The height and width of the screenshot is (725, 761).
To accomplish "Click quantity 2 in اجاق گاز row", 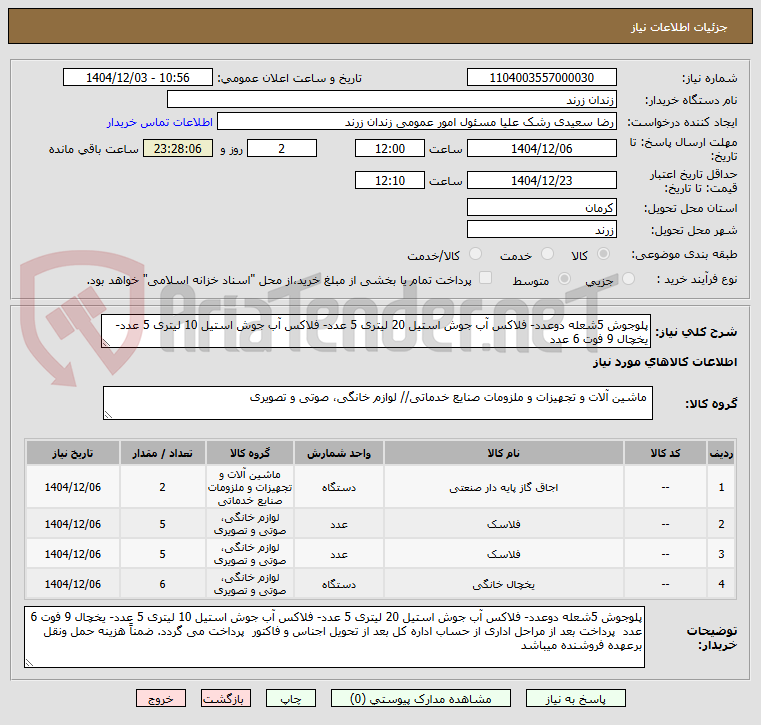I will [x=163, y=487].
